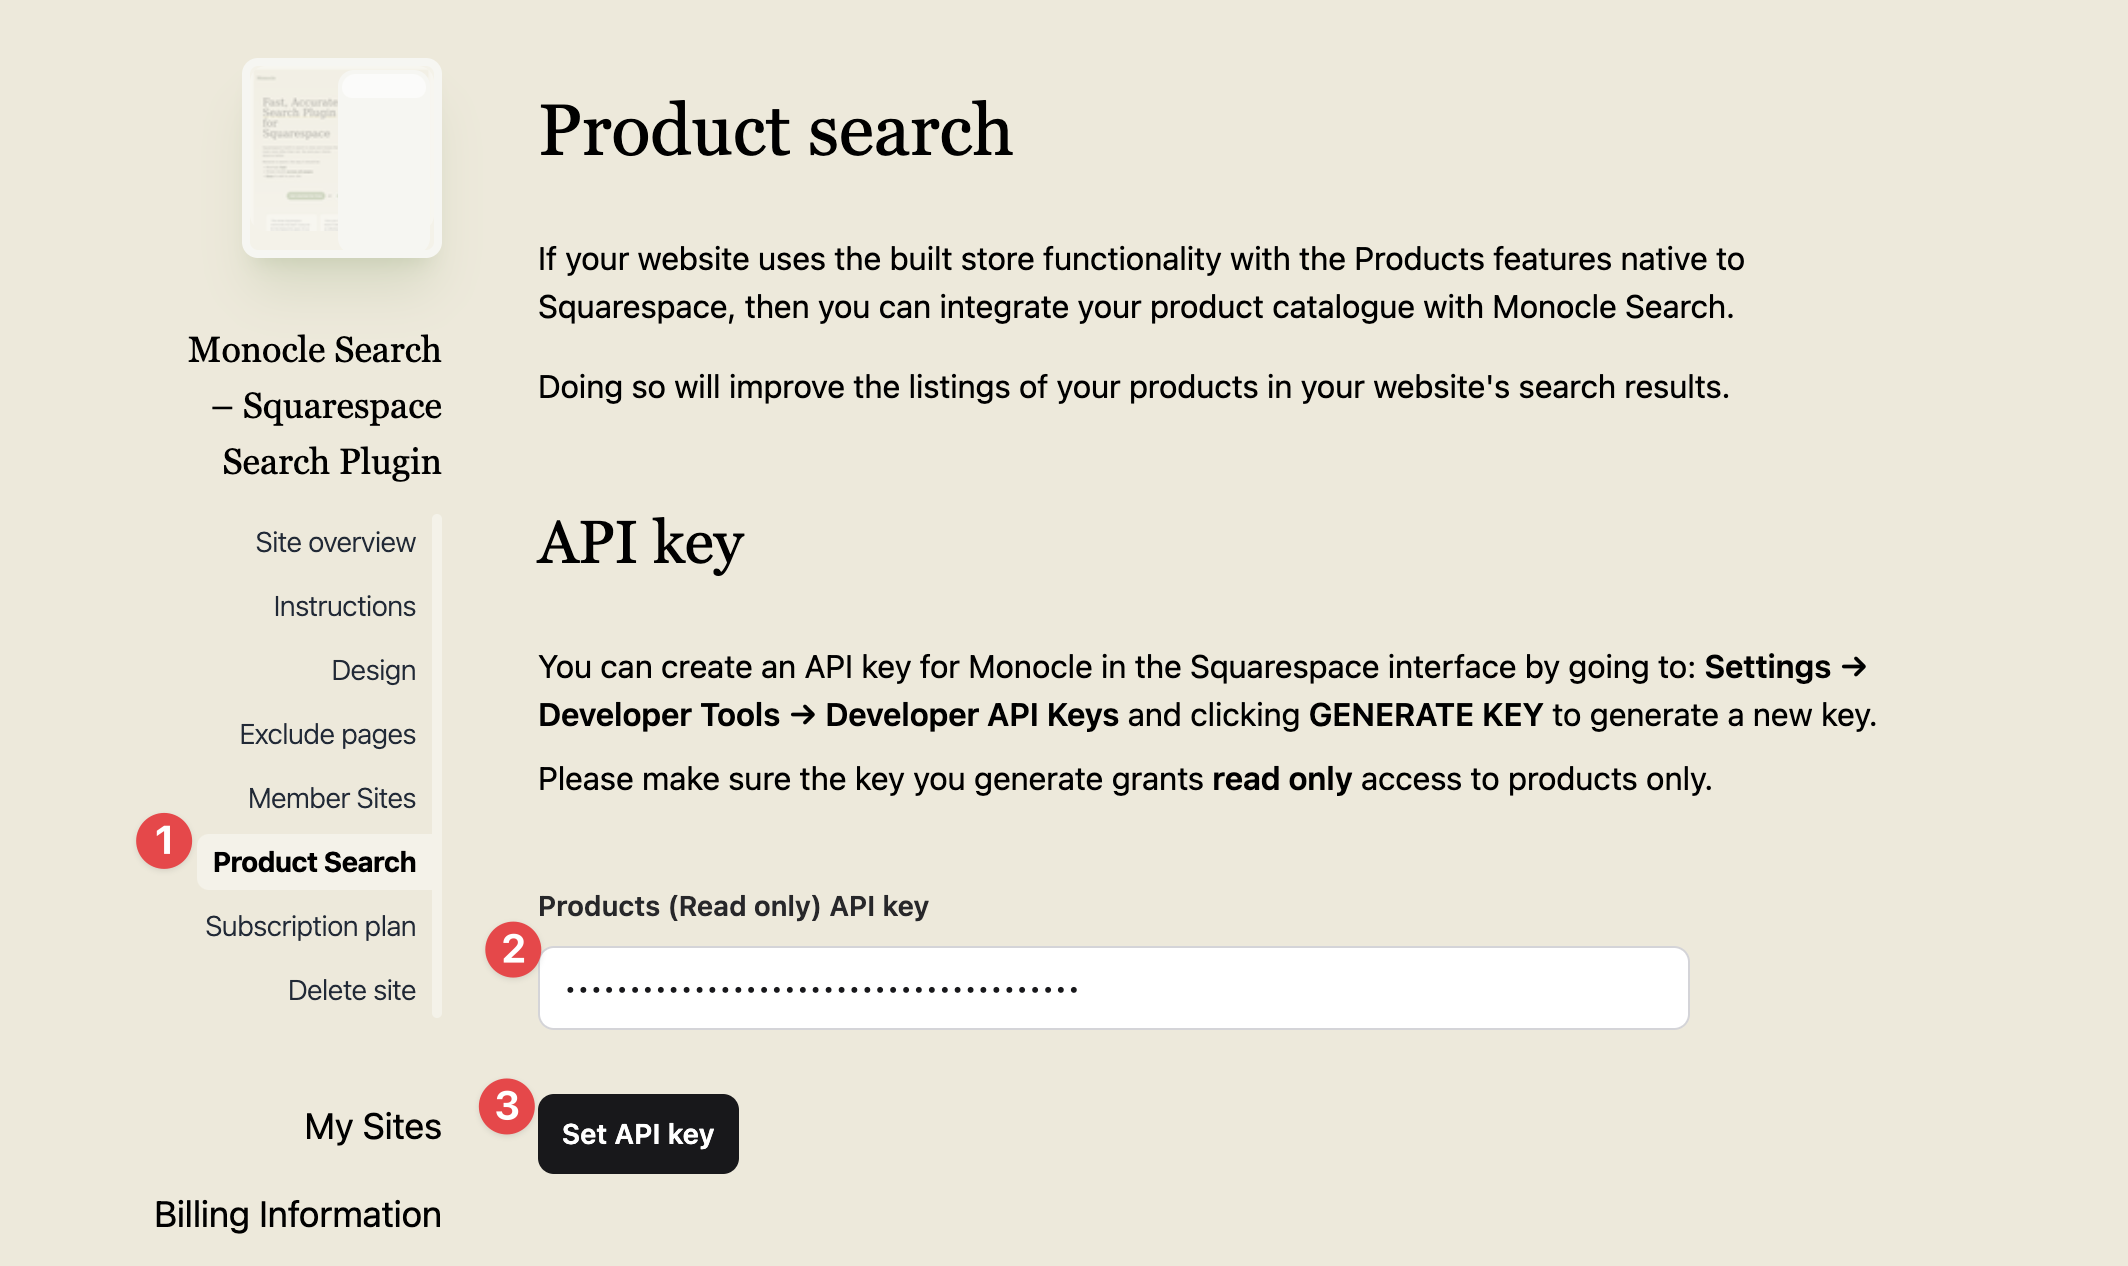Open the Delete site option
Screen dimensions: 2128x1266
click(x=352, y=990)
